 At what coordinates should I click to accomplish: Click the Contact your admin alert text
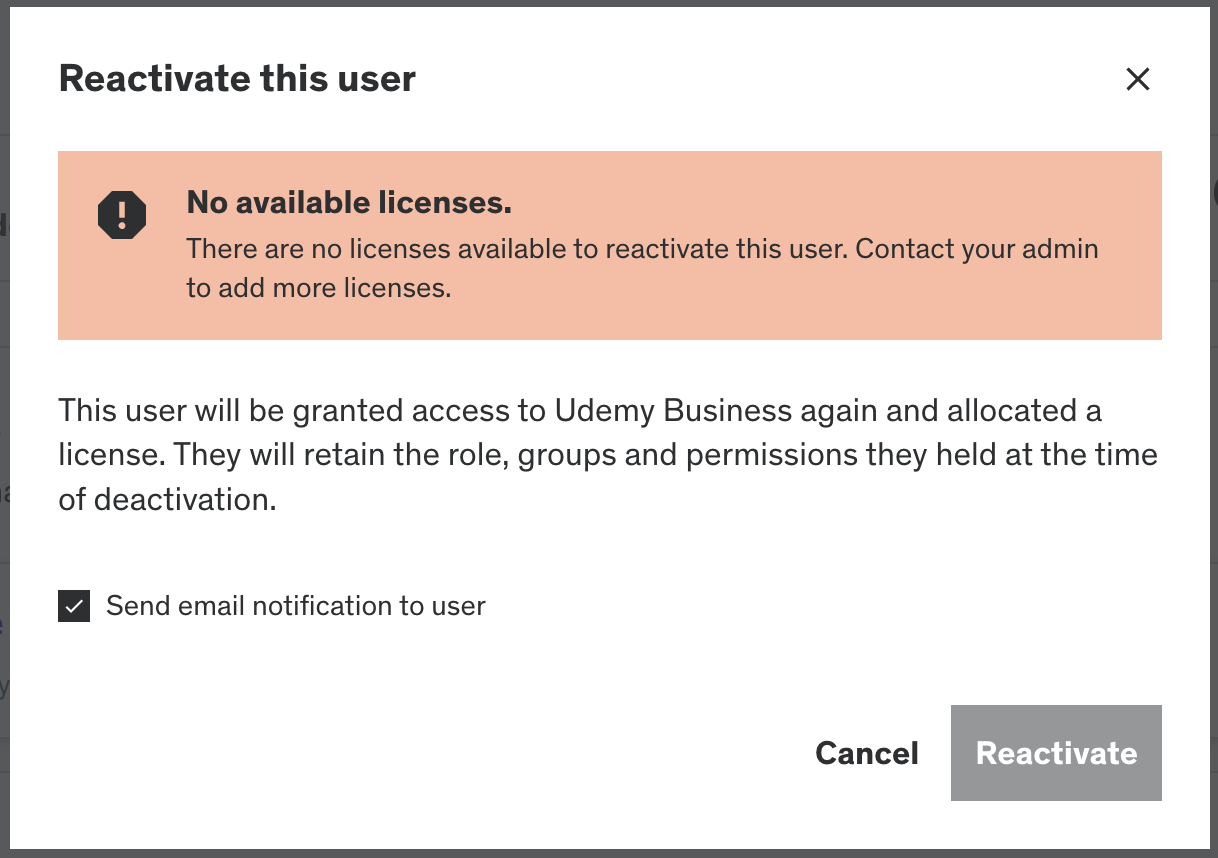977,248
